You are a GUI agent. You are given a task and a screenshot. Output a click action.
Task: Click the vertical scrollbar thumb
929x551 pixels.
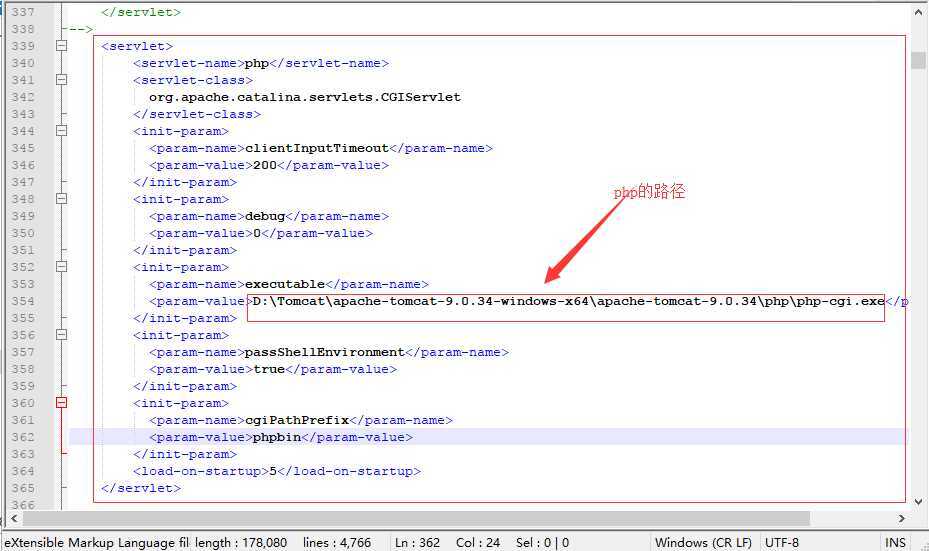coord(918,60)
